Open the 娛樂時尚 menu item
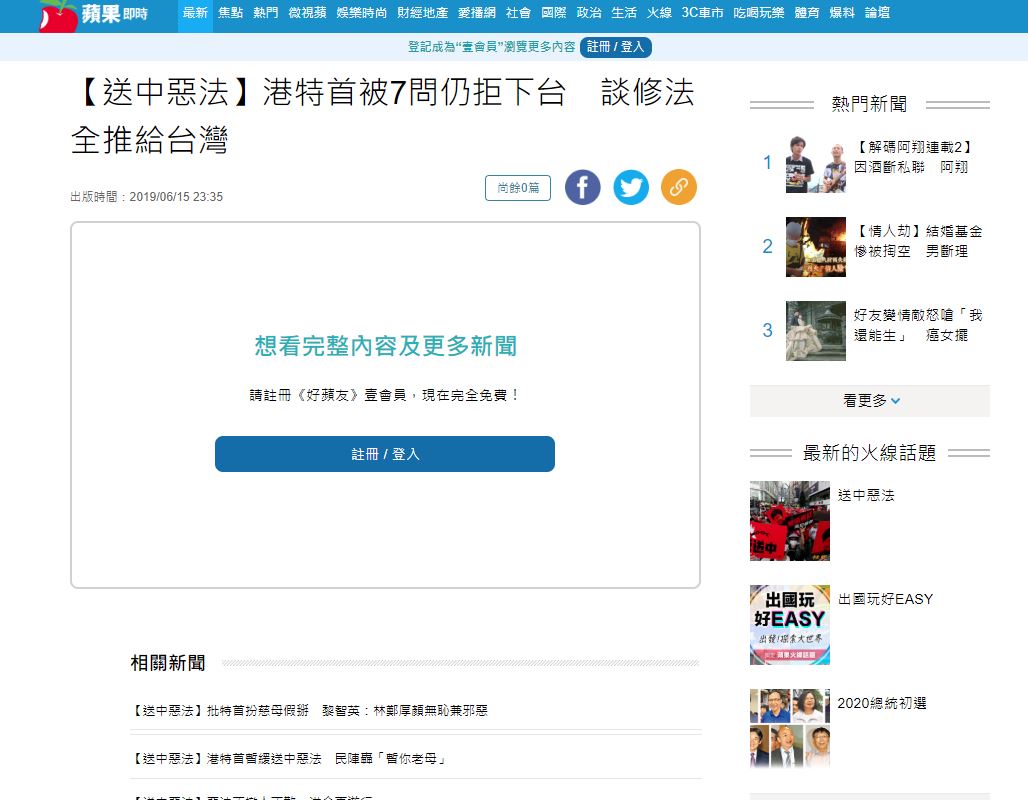Viewport: 1028px width, 800px height. 361,13
